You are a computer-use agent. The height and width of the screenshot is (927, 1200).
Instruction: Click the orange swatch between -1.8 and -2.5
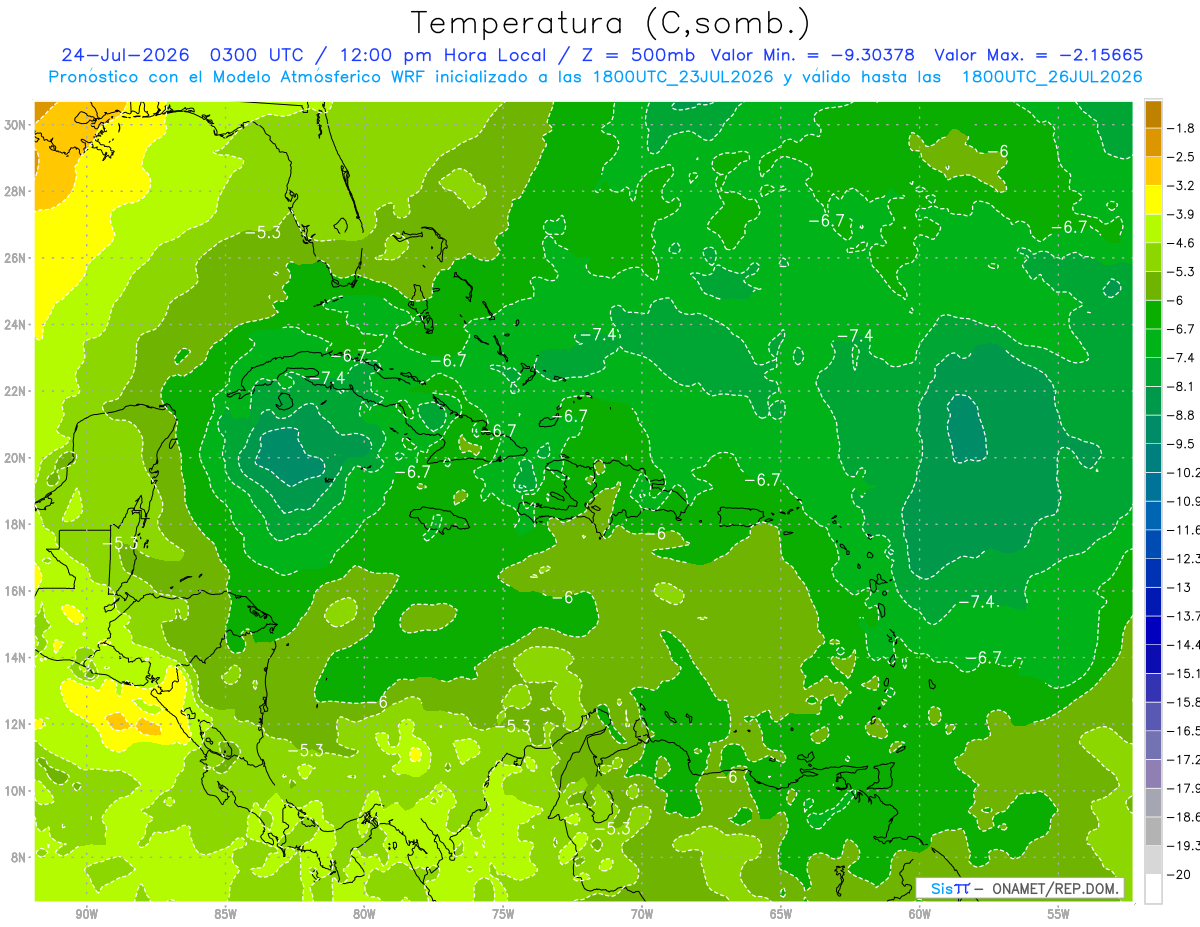click(1153, 142)
